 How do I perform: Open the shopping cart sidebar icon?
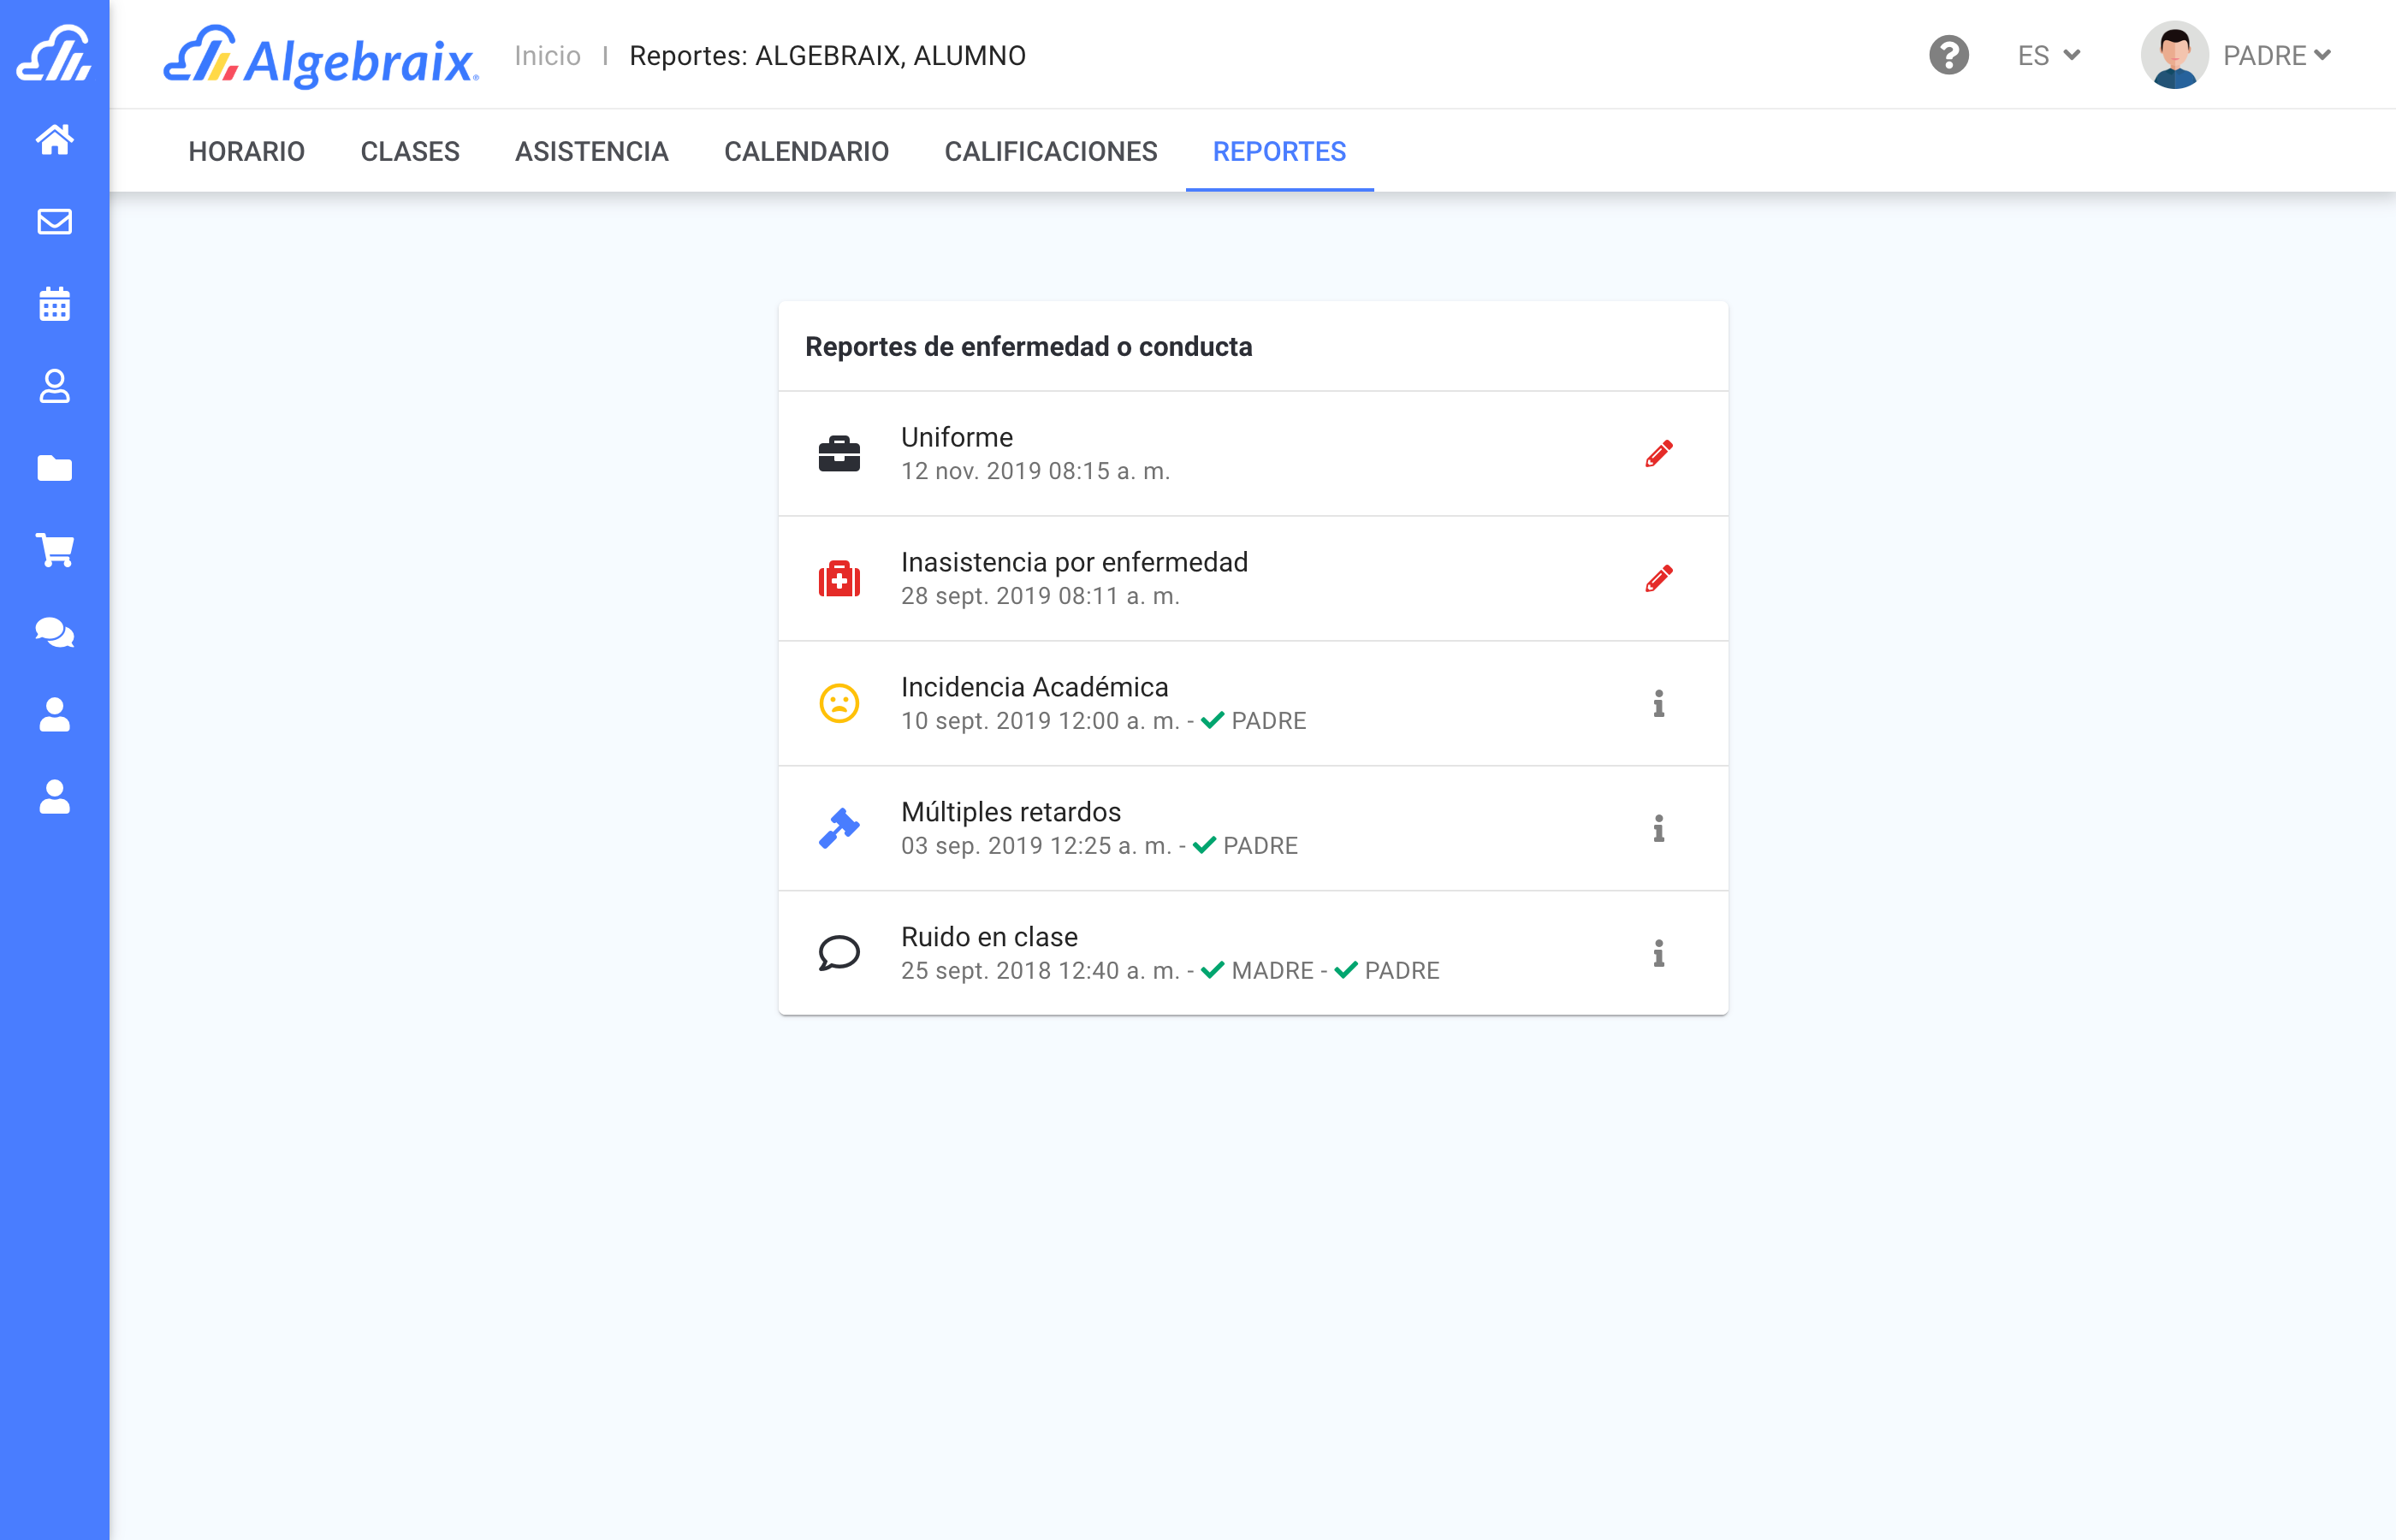click(x=54, y=550)
